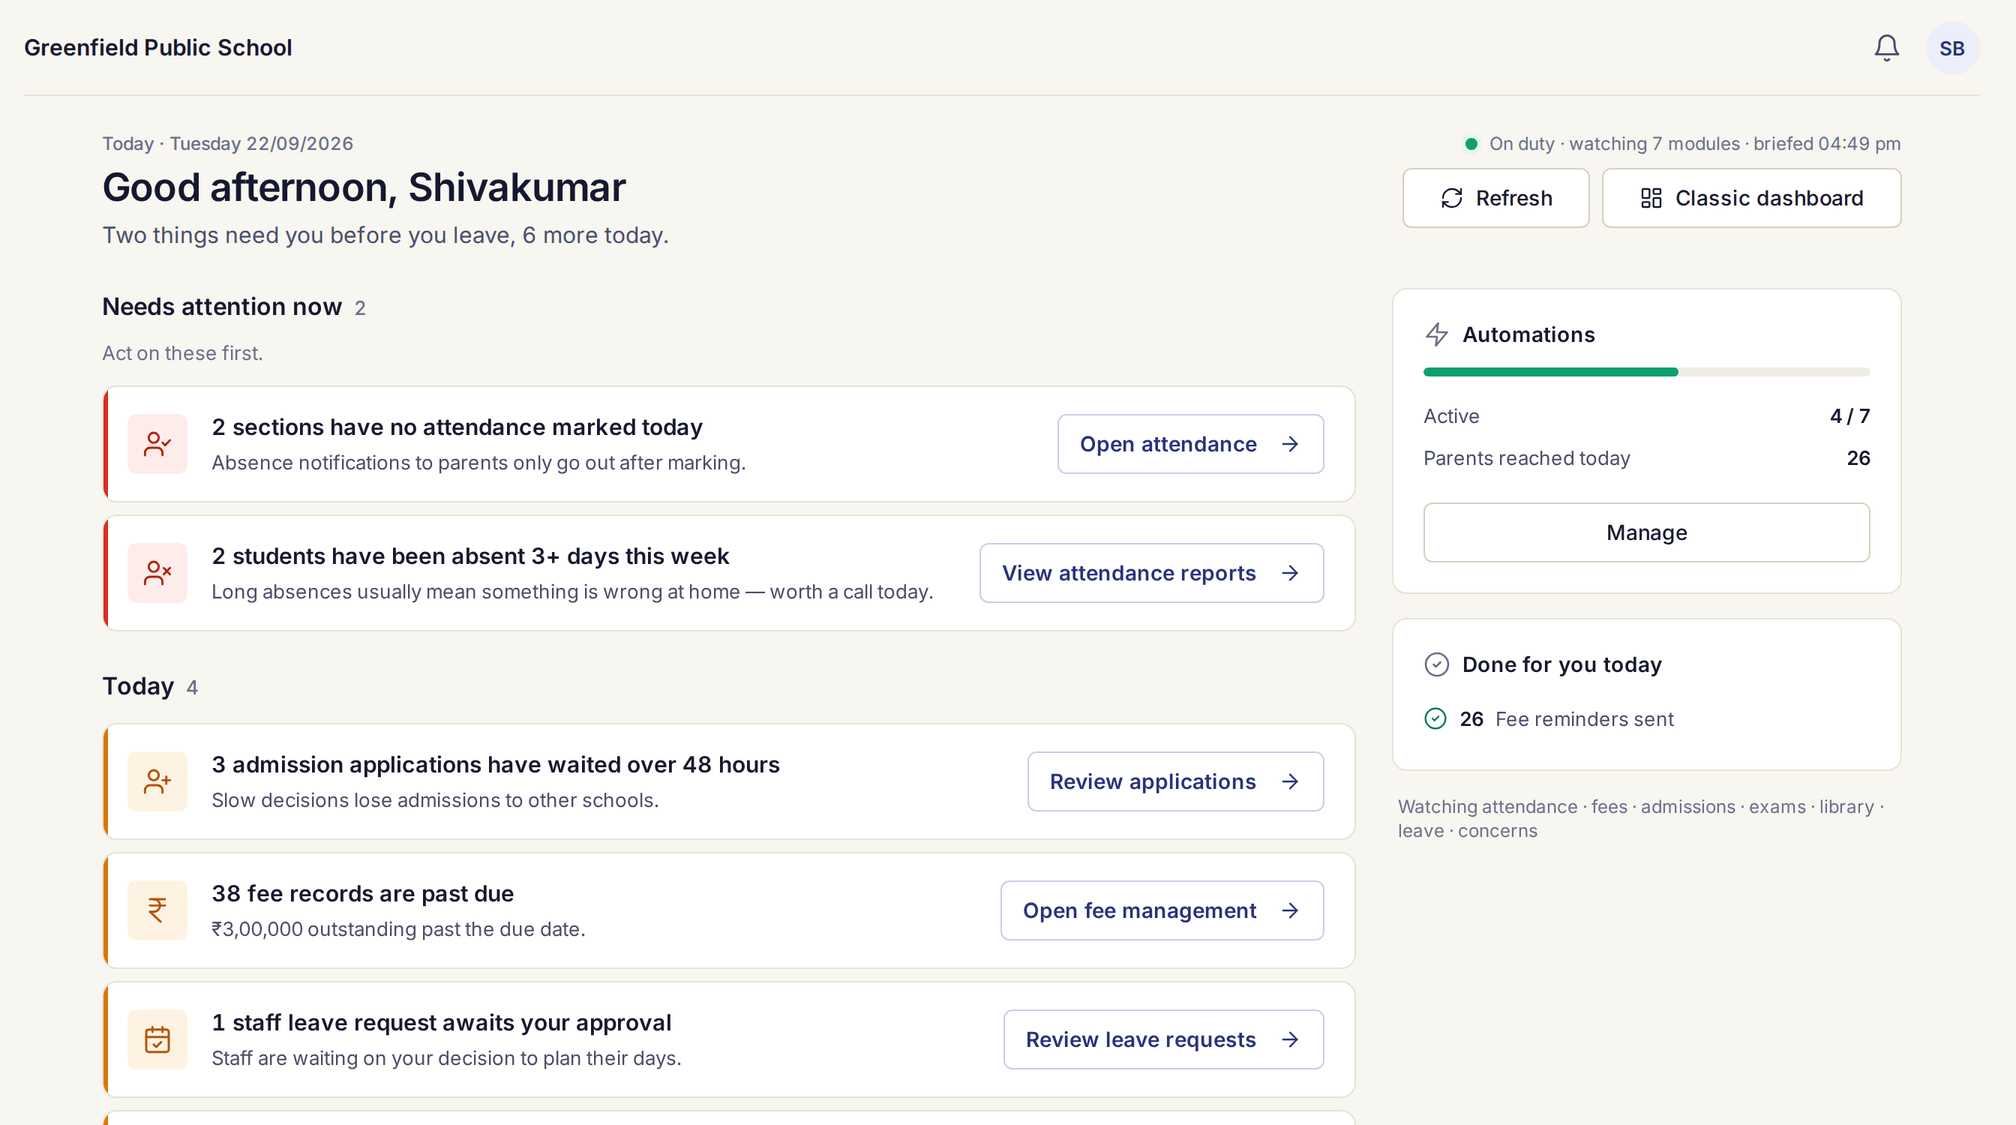Click the Greenfield Public School title
2016x1125 pixels.
[x=158, y=48]
